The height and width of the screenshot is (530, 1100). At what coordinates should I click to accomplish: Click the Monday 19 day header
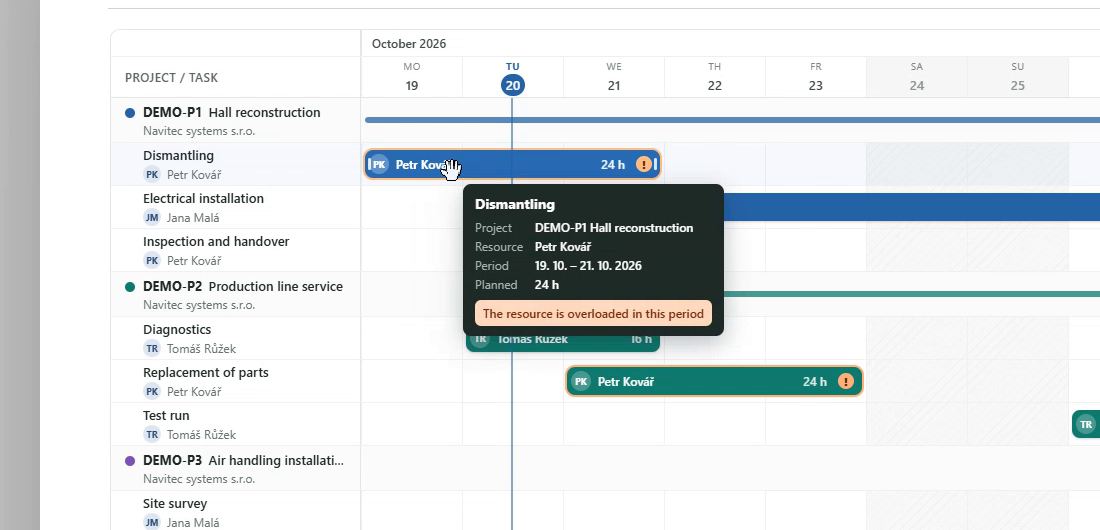[412, 77]
